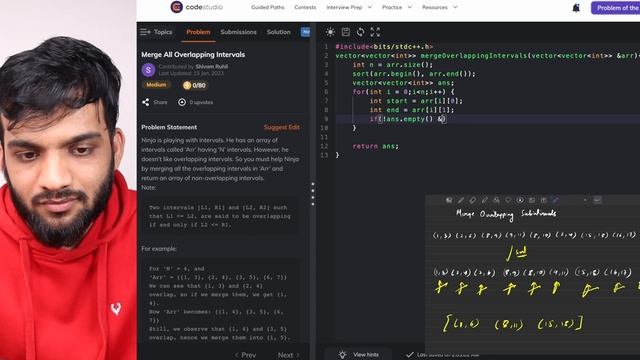Select the pen tool in whiteboard toolbar

[461, 200]
